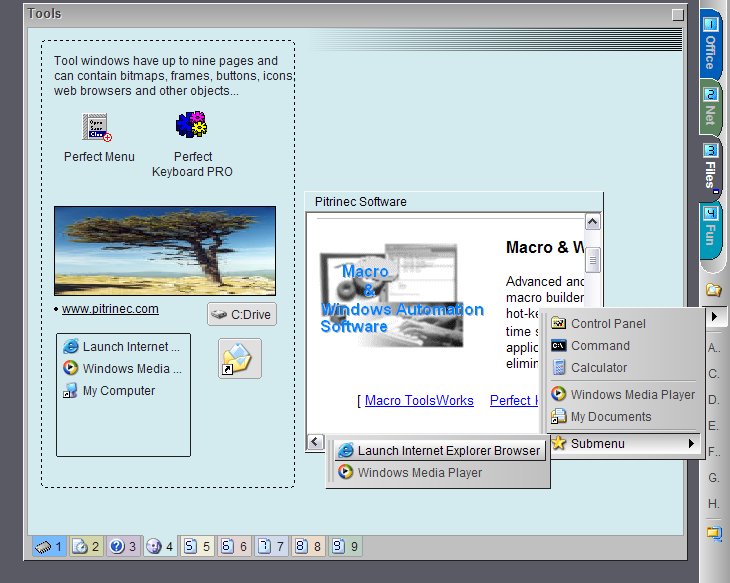730x583 pixels.
Task: Click the folder shortcut button
Action: pos(240,359)
